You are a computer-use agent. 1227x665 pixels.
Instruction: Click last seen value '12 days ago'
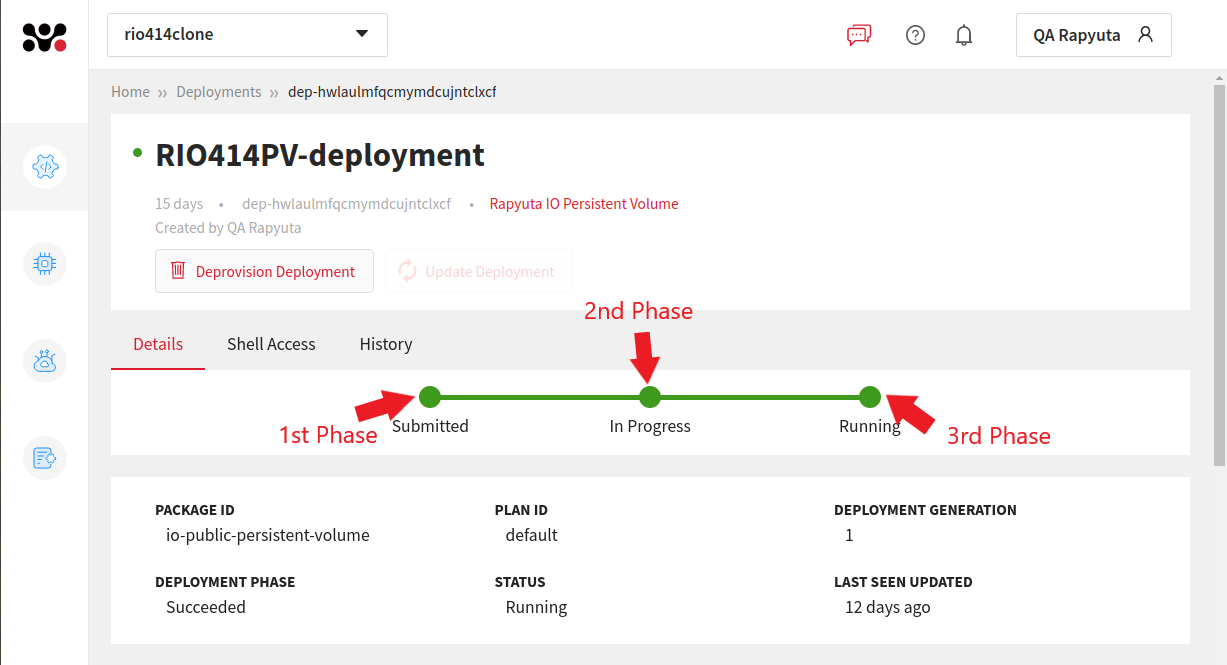[888, 607]
